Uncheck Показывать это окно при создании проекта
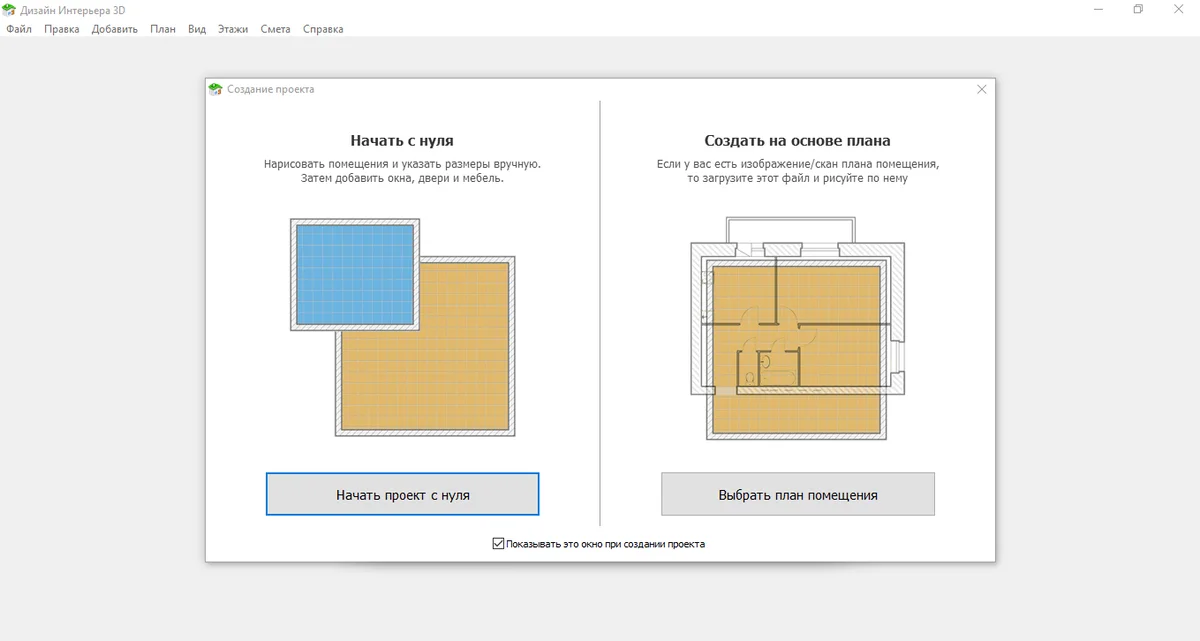1200x641 pixels. (498, 544)
